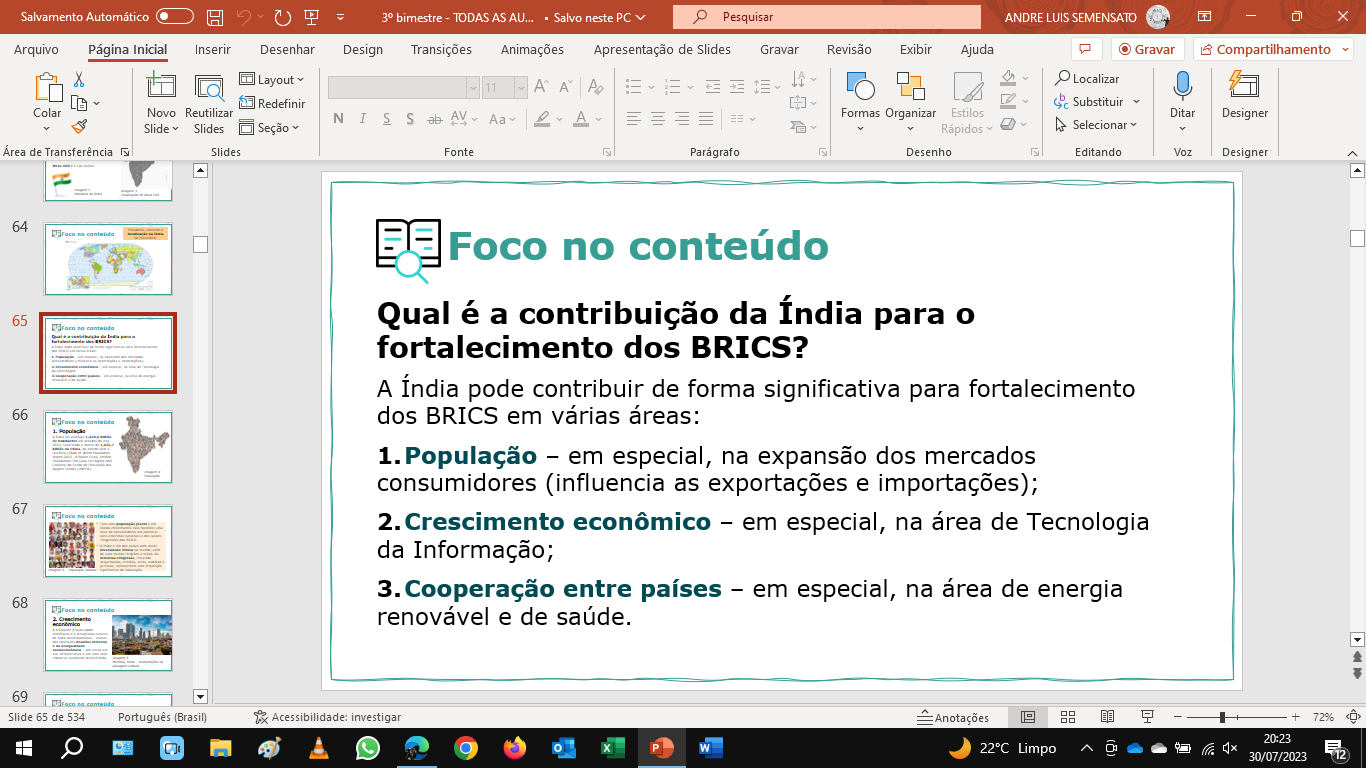Click the Redo arrow icon

(x=283, y=17)
